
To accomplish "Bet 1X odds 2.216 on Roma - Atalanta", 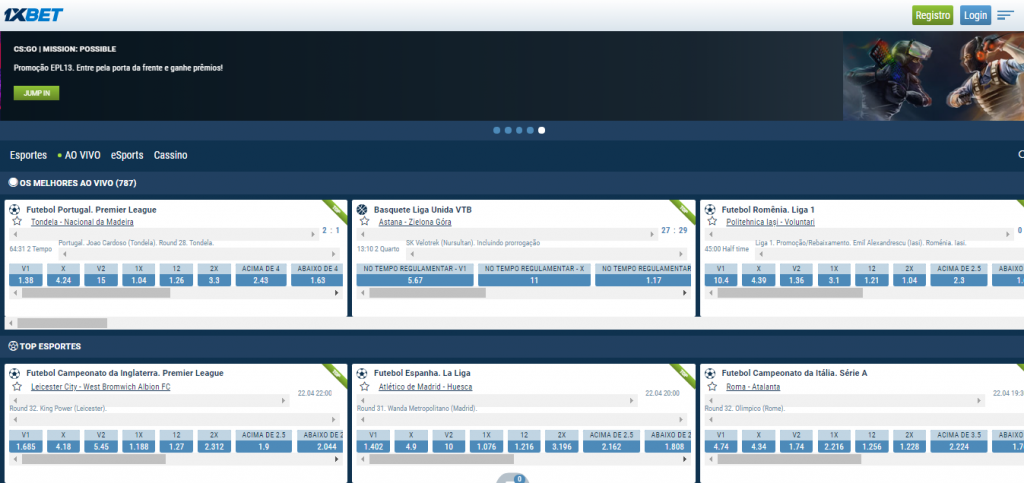I will pyautogui.click(x=834, y=447).
